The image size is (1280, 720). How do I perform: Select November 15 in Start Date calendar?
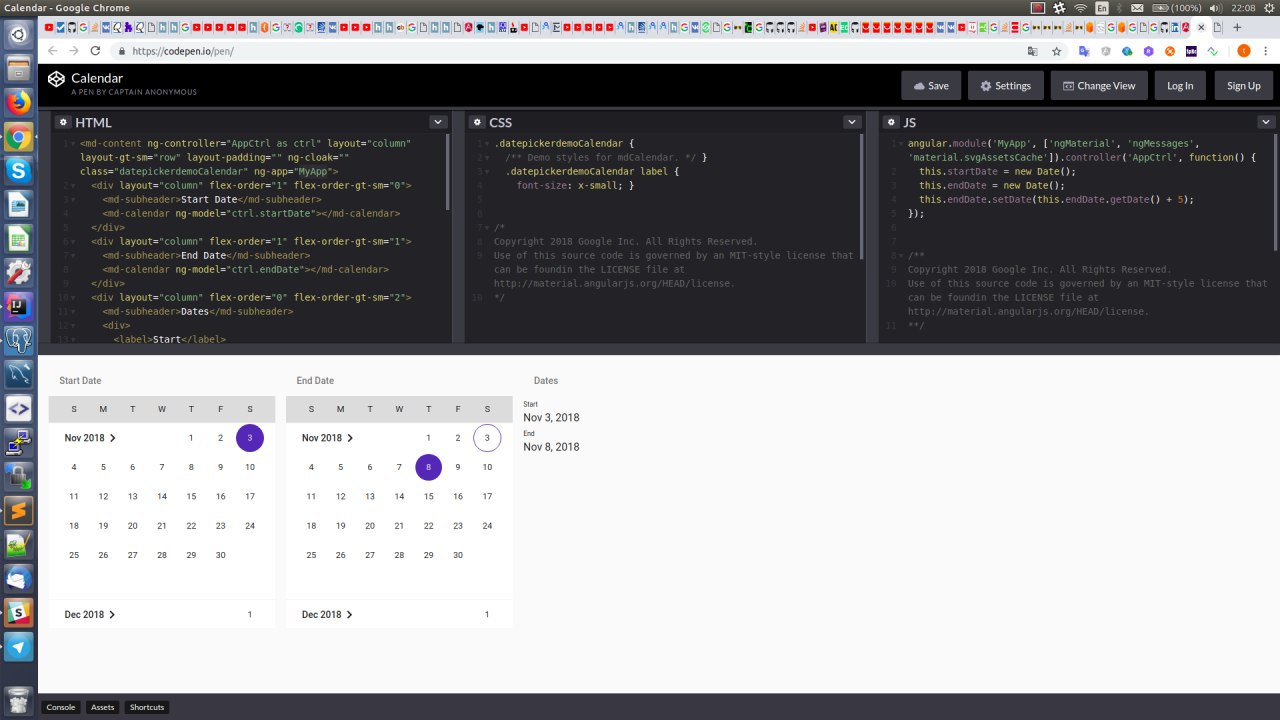191,496
